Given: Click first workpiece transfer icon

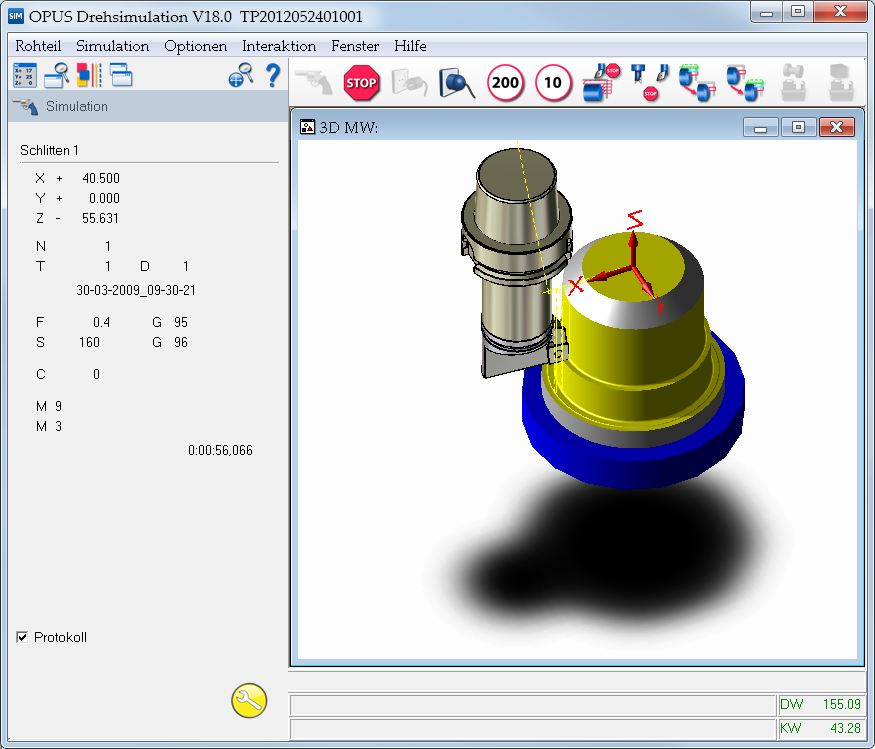Looking at the screenshot, I should 697,83.
